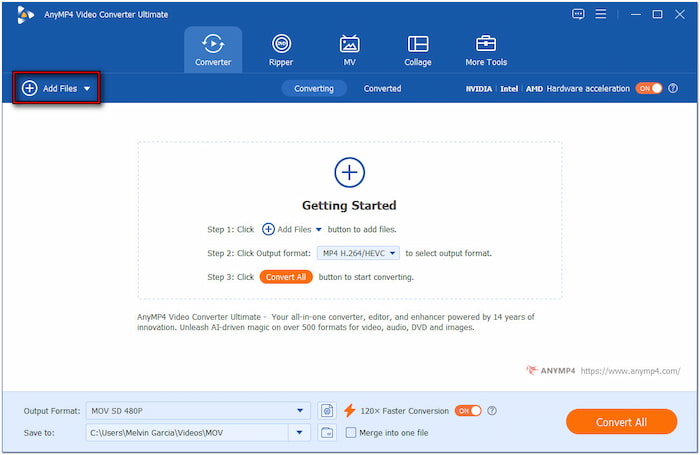Click Convert All in the Step 3 instructions
Viewport: 700px width, 455px height.
286,277
